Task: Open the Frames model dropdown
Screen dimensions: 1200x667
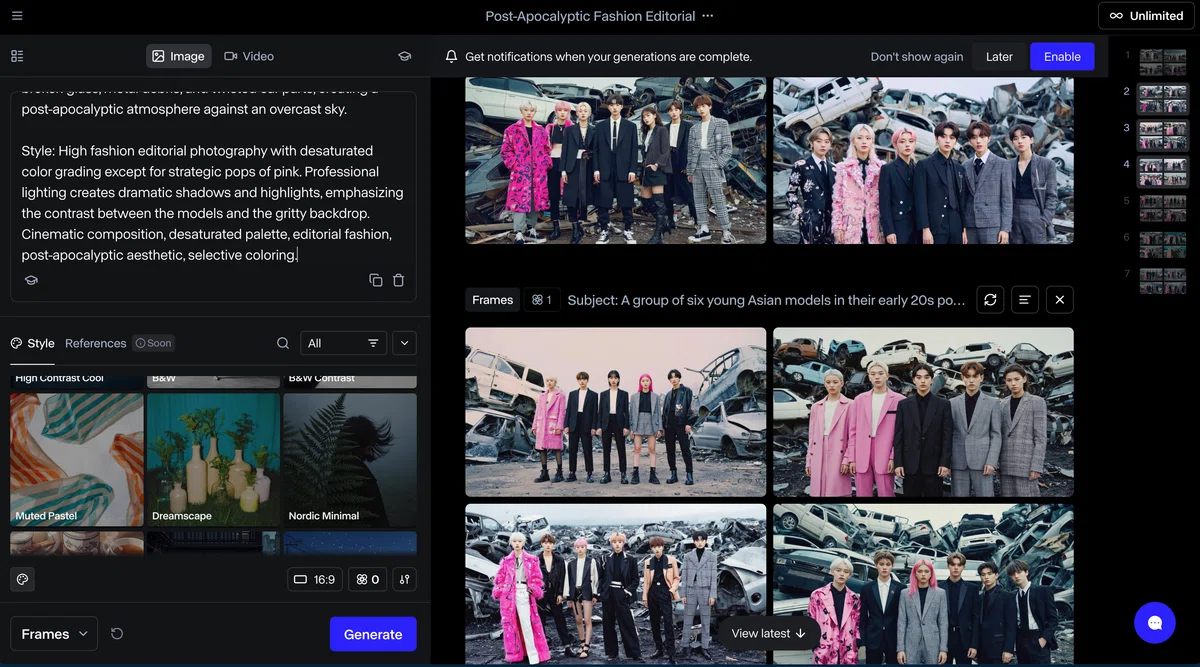Action: (x=54, y=634)
